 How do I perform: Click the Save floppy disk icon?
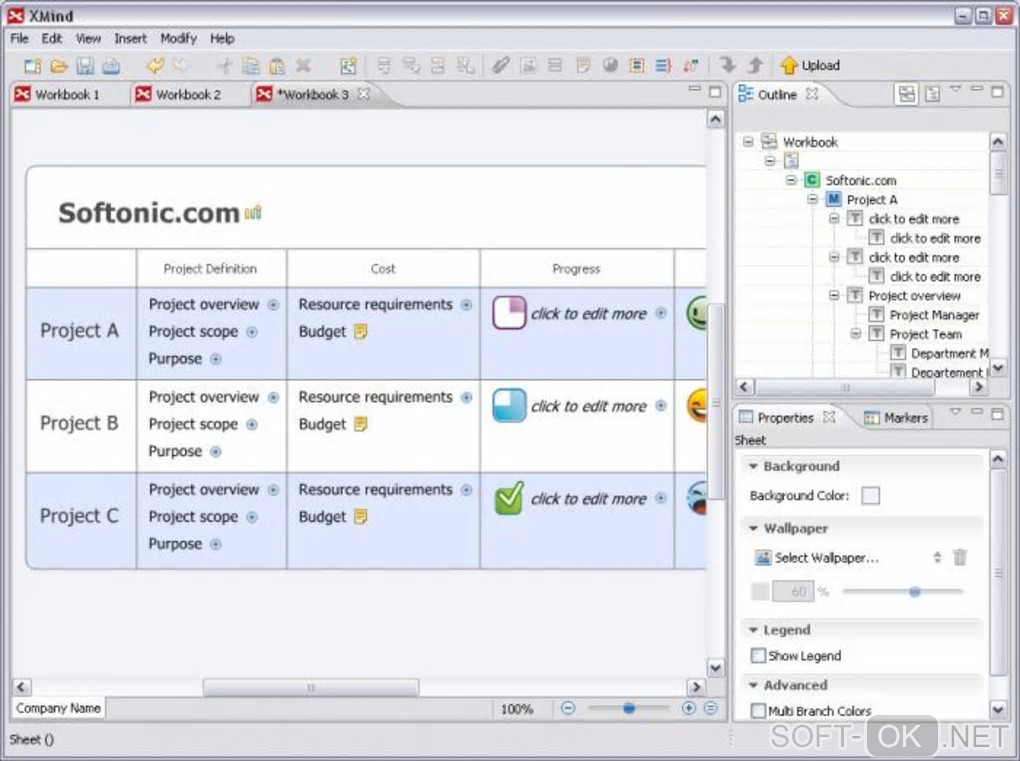(x=85, y=65)
